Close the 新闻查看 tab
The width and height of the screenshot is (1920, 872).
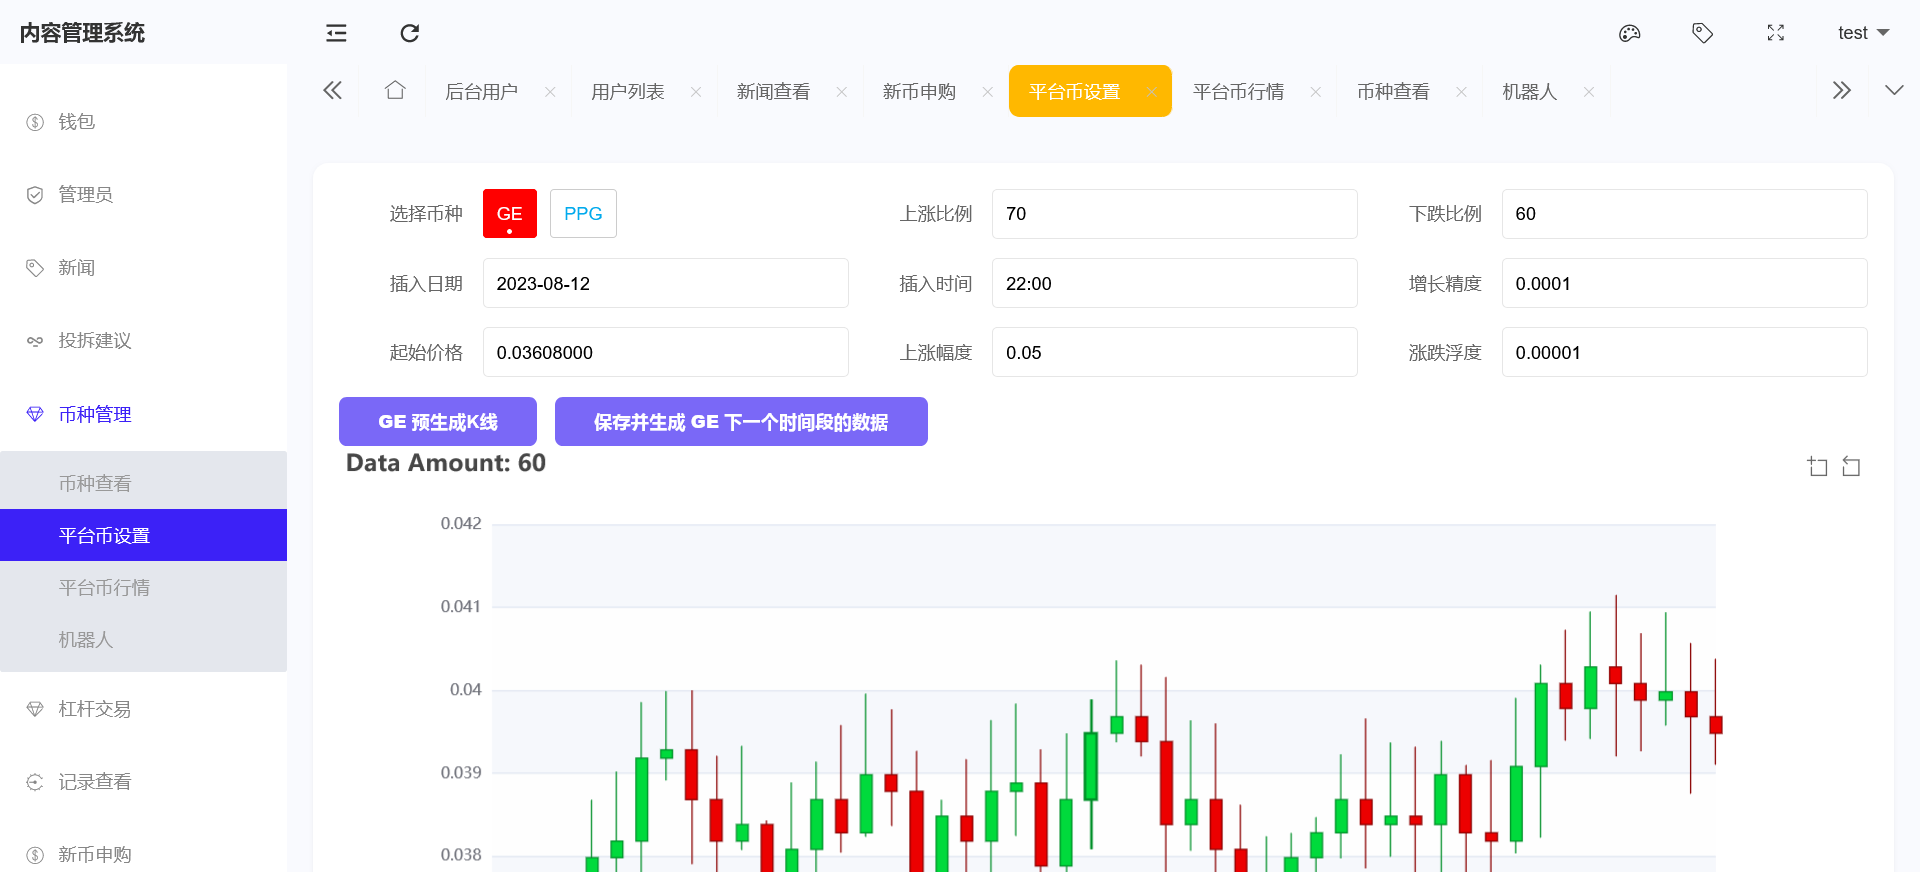(x=842, y=92)
